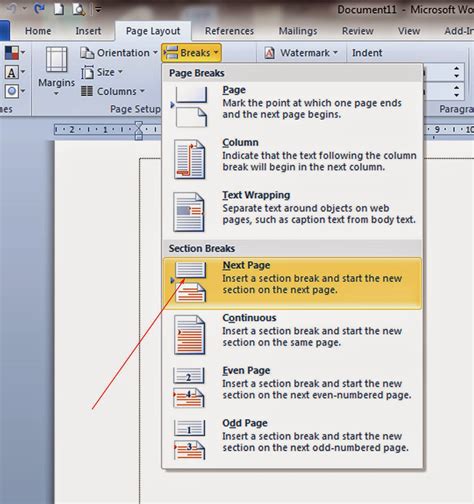Click the Print Preview icon in quick access toolbar

79,9
